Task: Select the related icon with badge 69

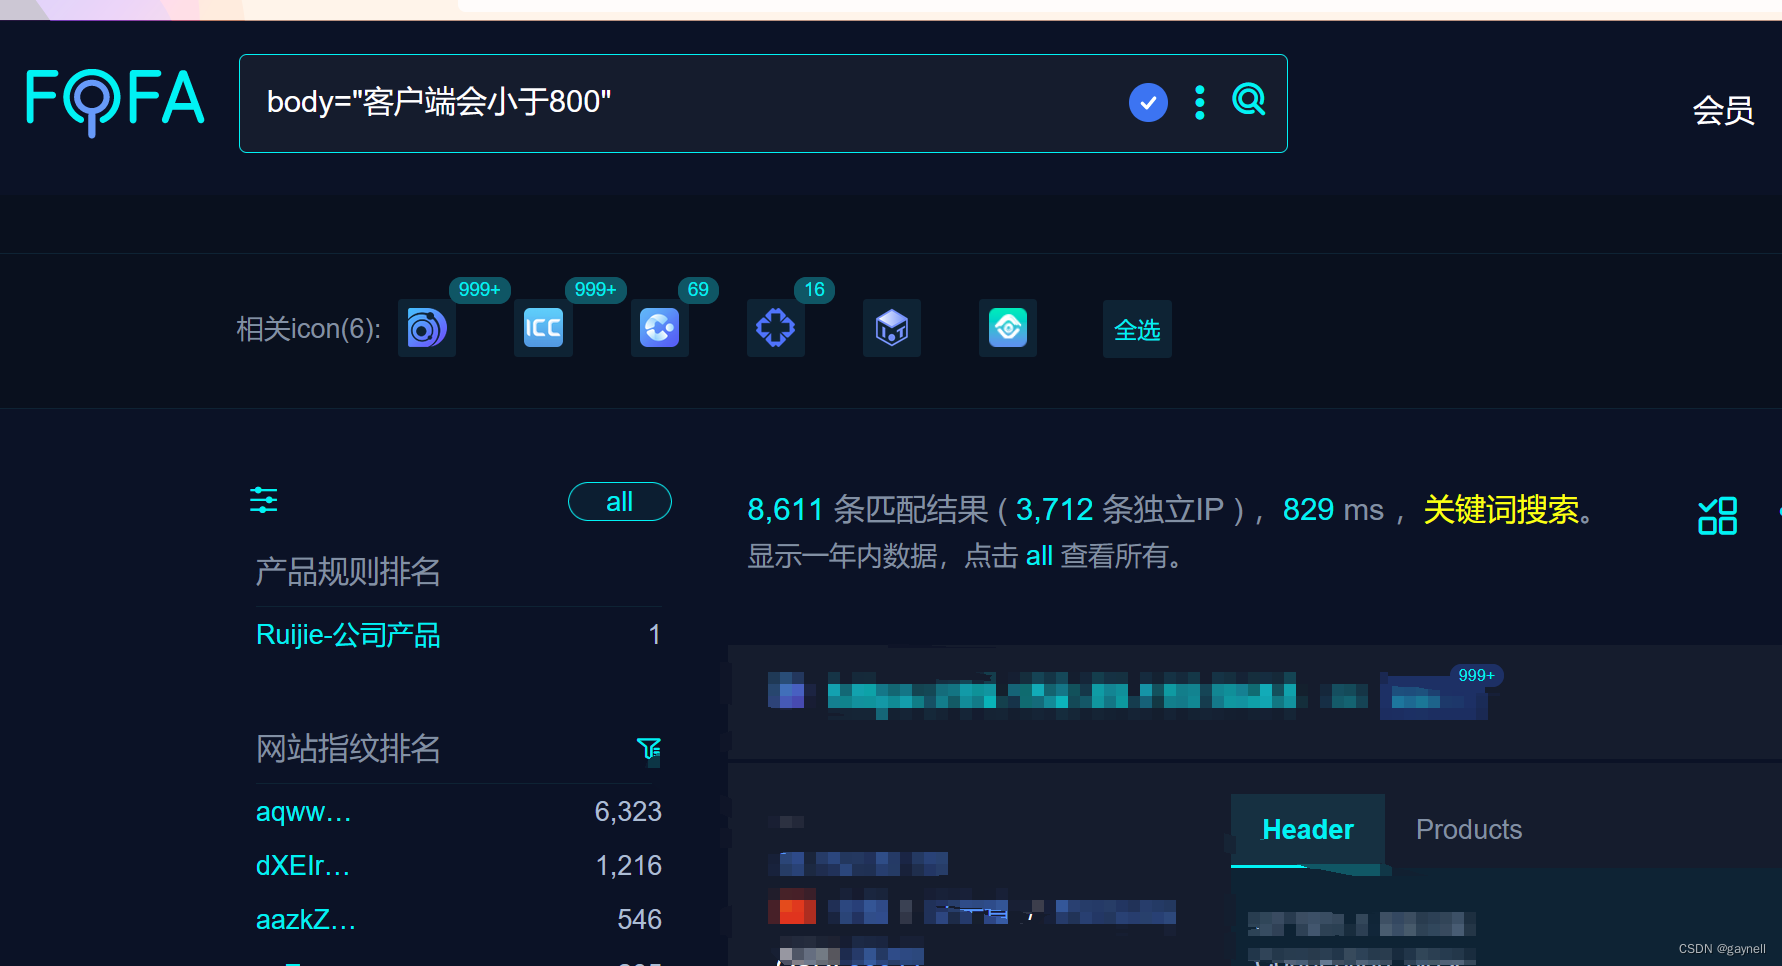Action: pos(659,328)
